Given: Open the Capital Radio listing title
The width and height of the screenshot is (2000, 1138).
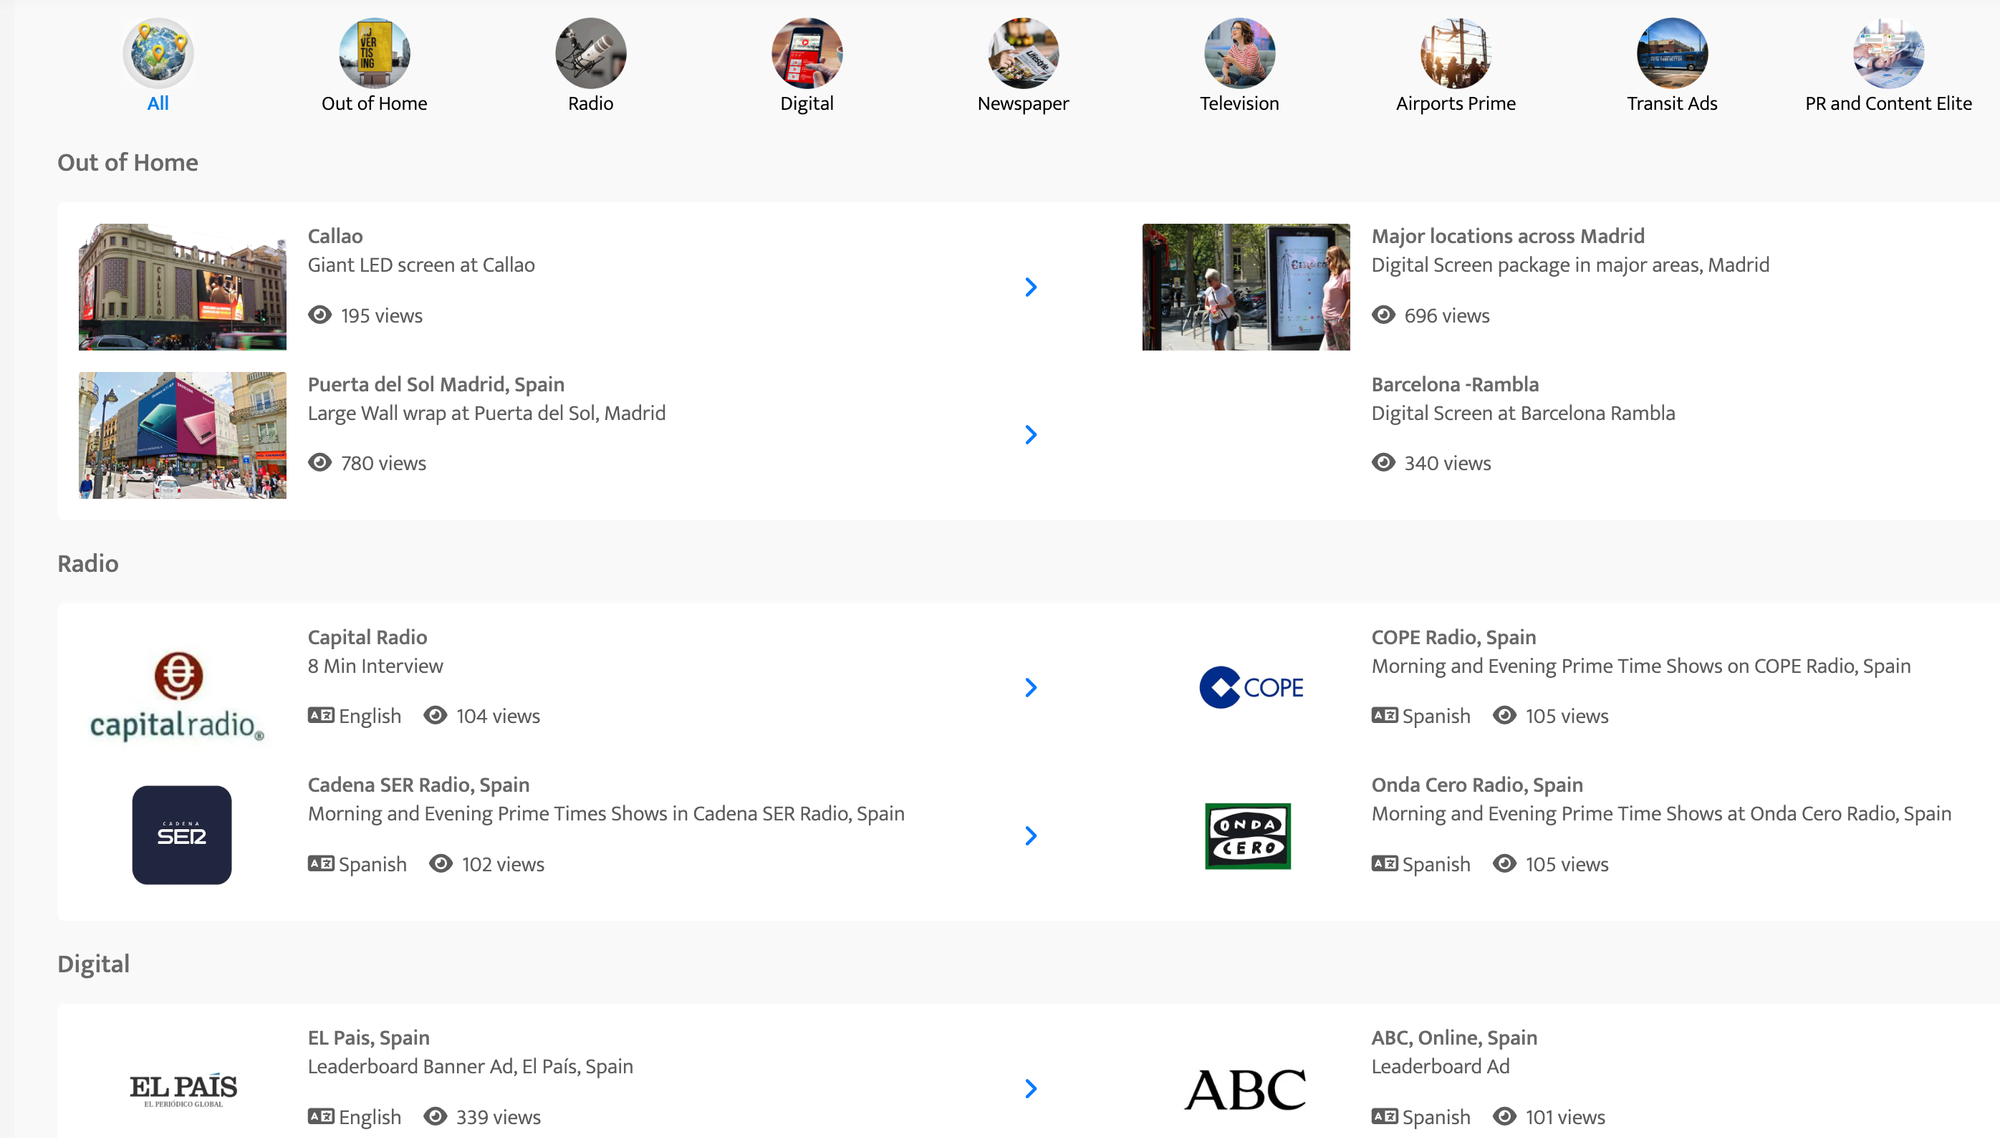Looking at the screenshot, I should point(367,637).
